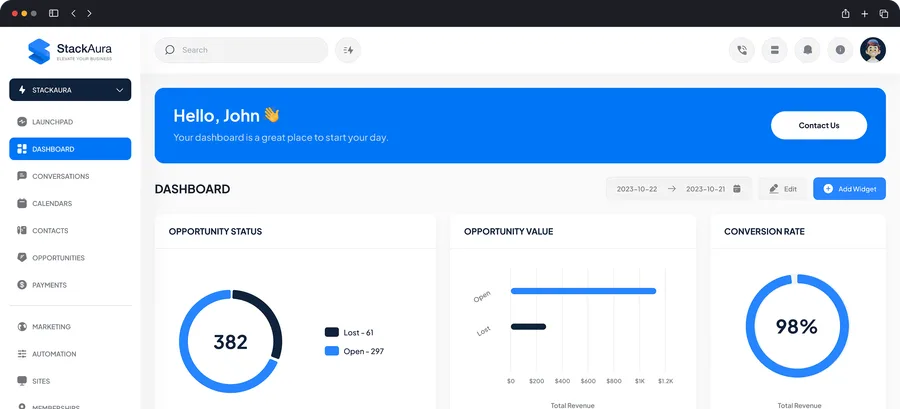Open the notifications bell
The height and width of the screenshot is (409, 900).
808,50
